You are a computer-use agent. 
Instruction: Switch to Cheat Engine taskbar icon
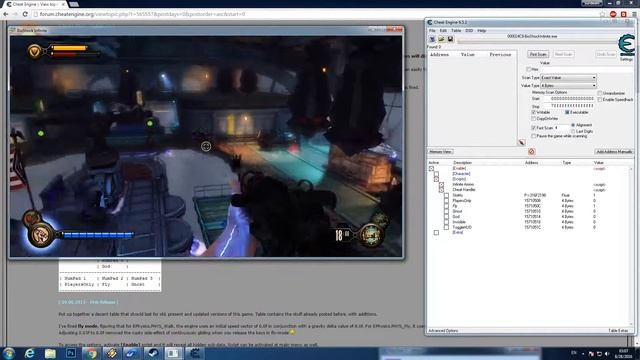point(195,353)
